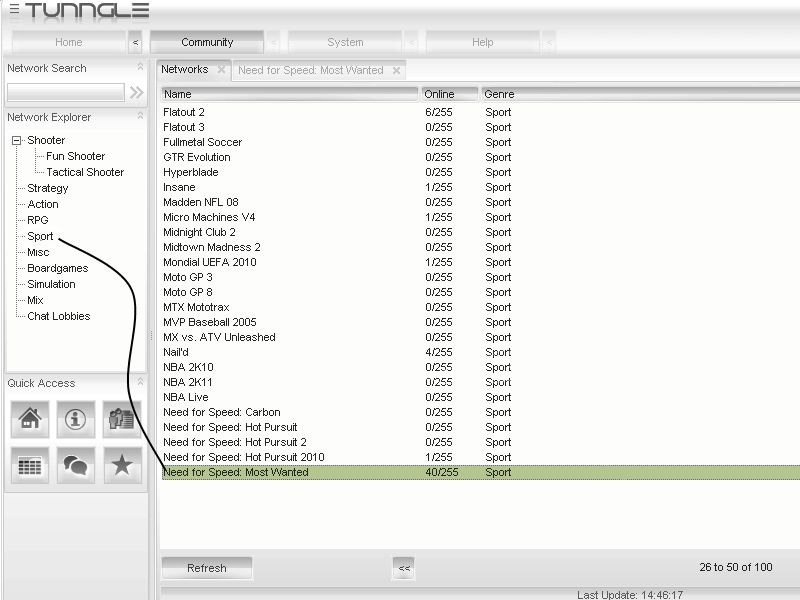Screen dimensions: 800x600
Task: Click the Info quick access icon
Action: tap(76, 420)
